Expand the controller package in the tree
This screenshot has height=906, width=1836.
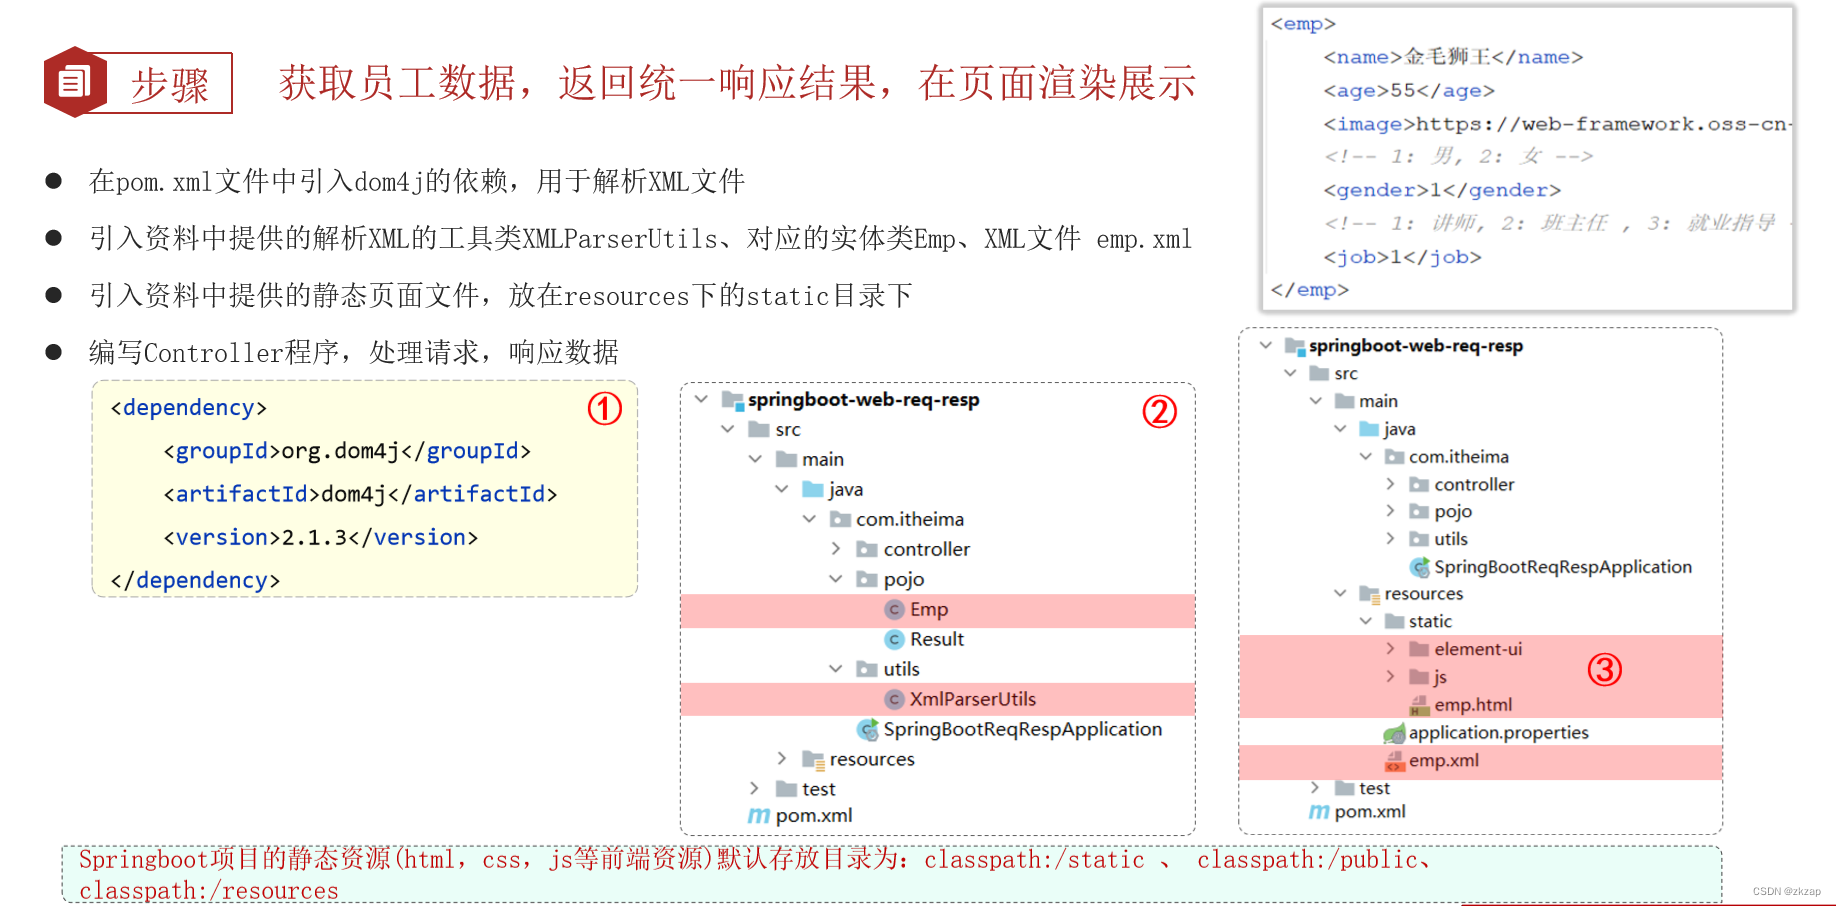[x=836, y=548]
